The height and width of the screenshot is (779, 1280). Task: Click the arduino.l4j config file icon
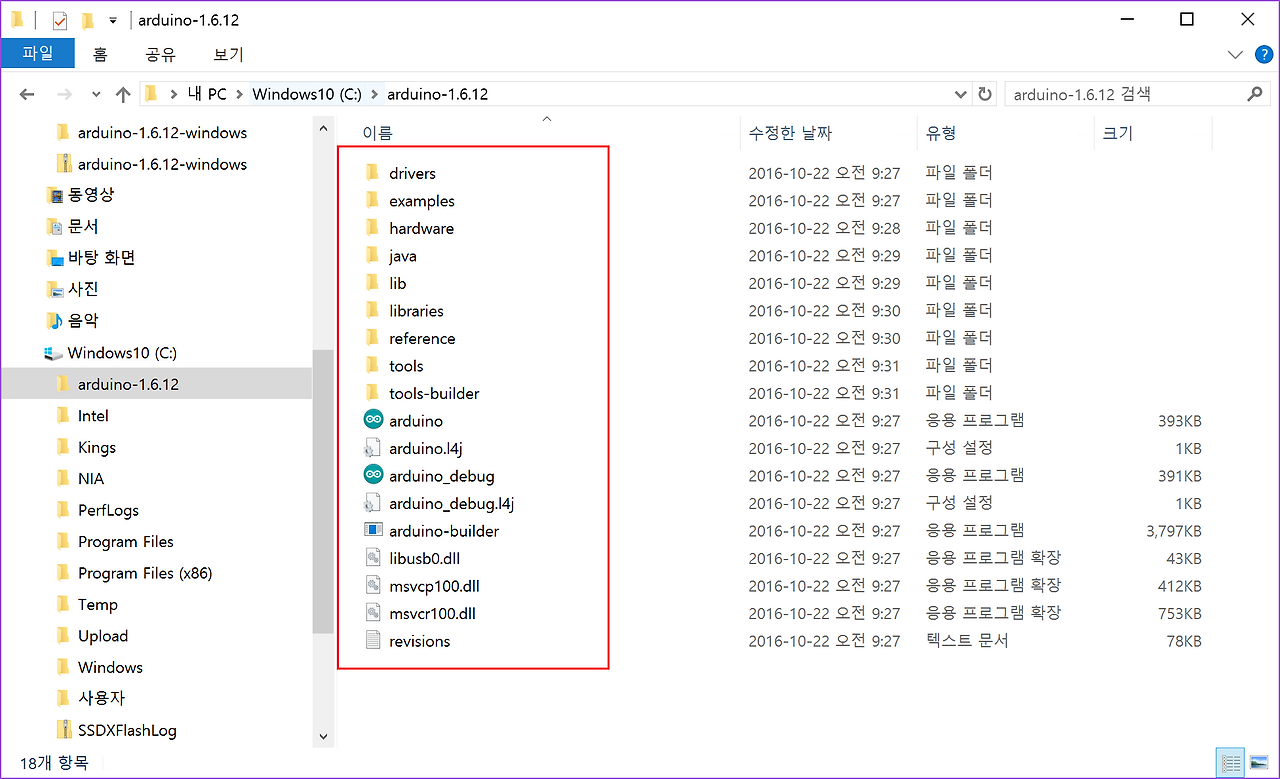[373, 448]
